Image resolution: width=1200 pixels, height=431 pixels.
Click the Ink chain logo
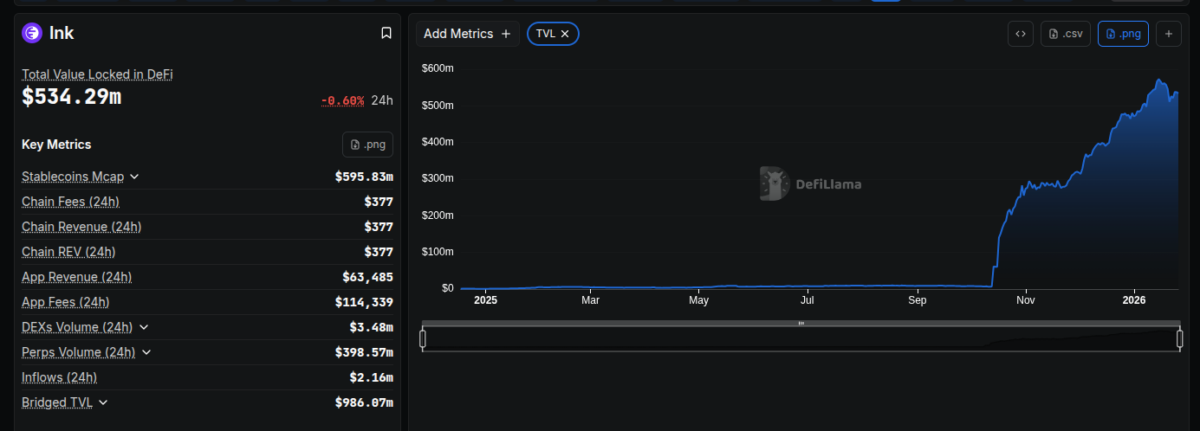click(32, 33)
